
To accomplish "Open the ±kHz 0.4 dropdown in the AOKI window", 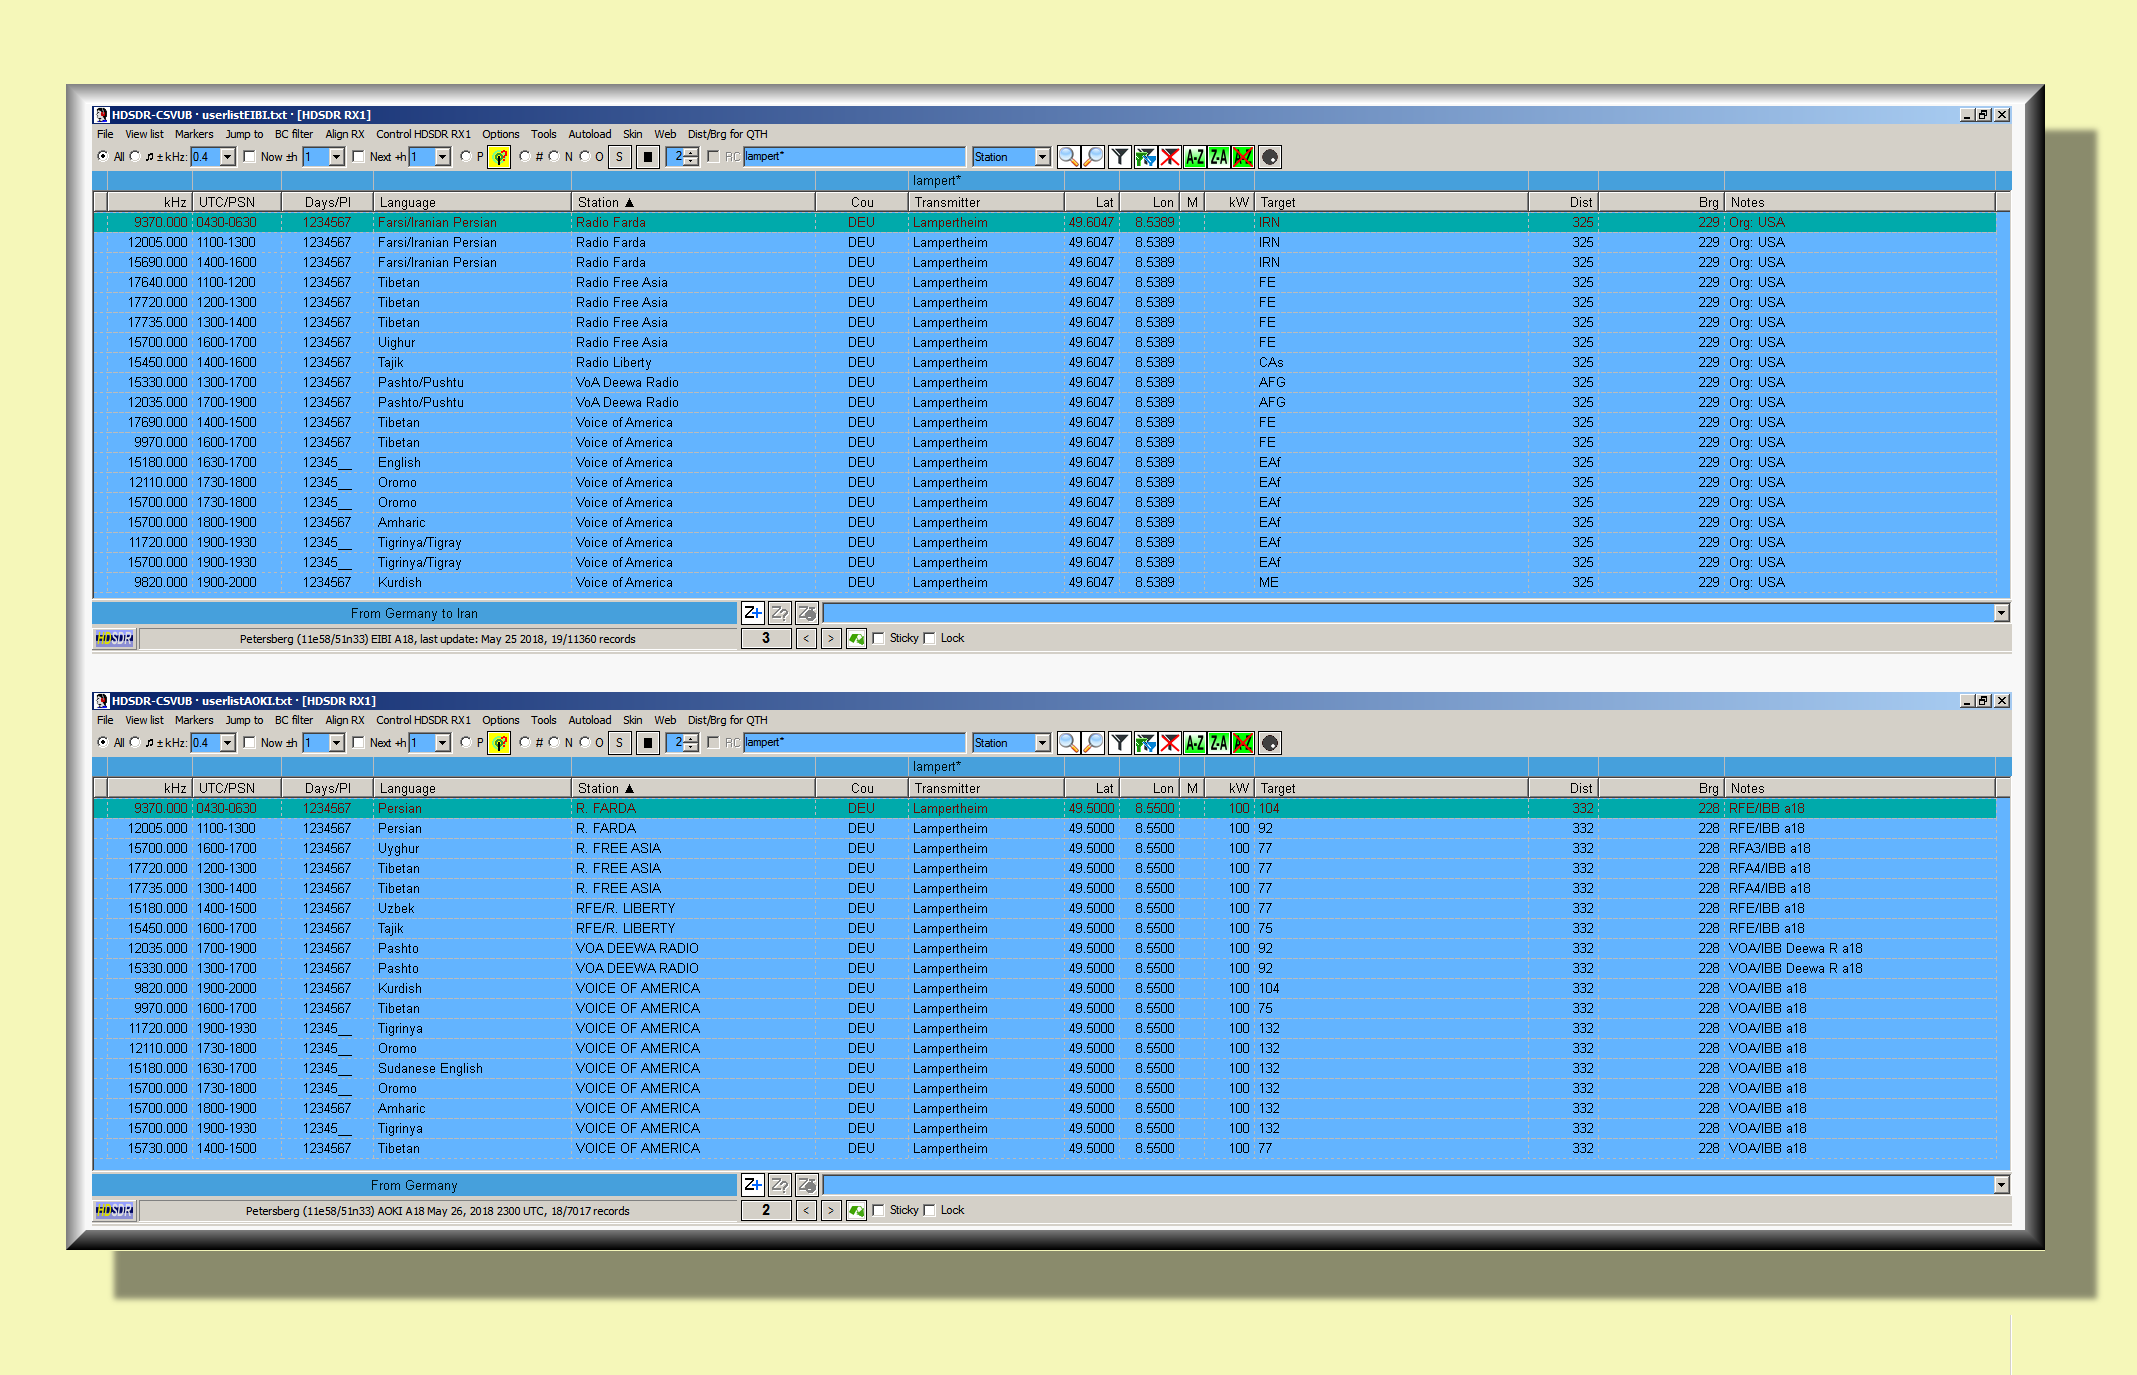I will pyautogui.click(x=227, y=743).
